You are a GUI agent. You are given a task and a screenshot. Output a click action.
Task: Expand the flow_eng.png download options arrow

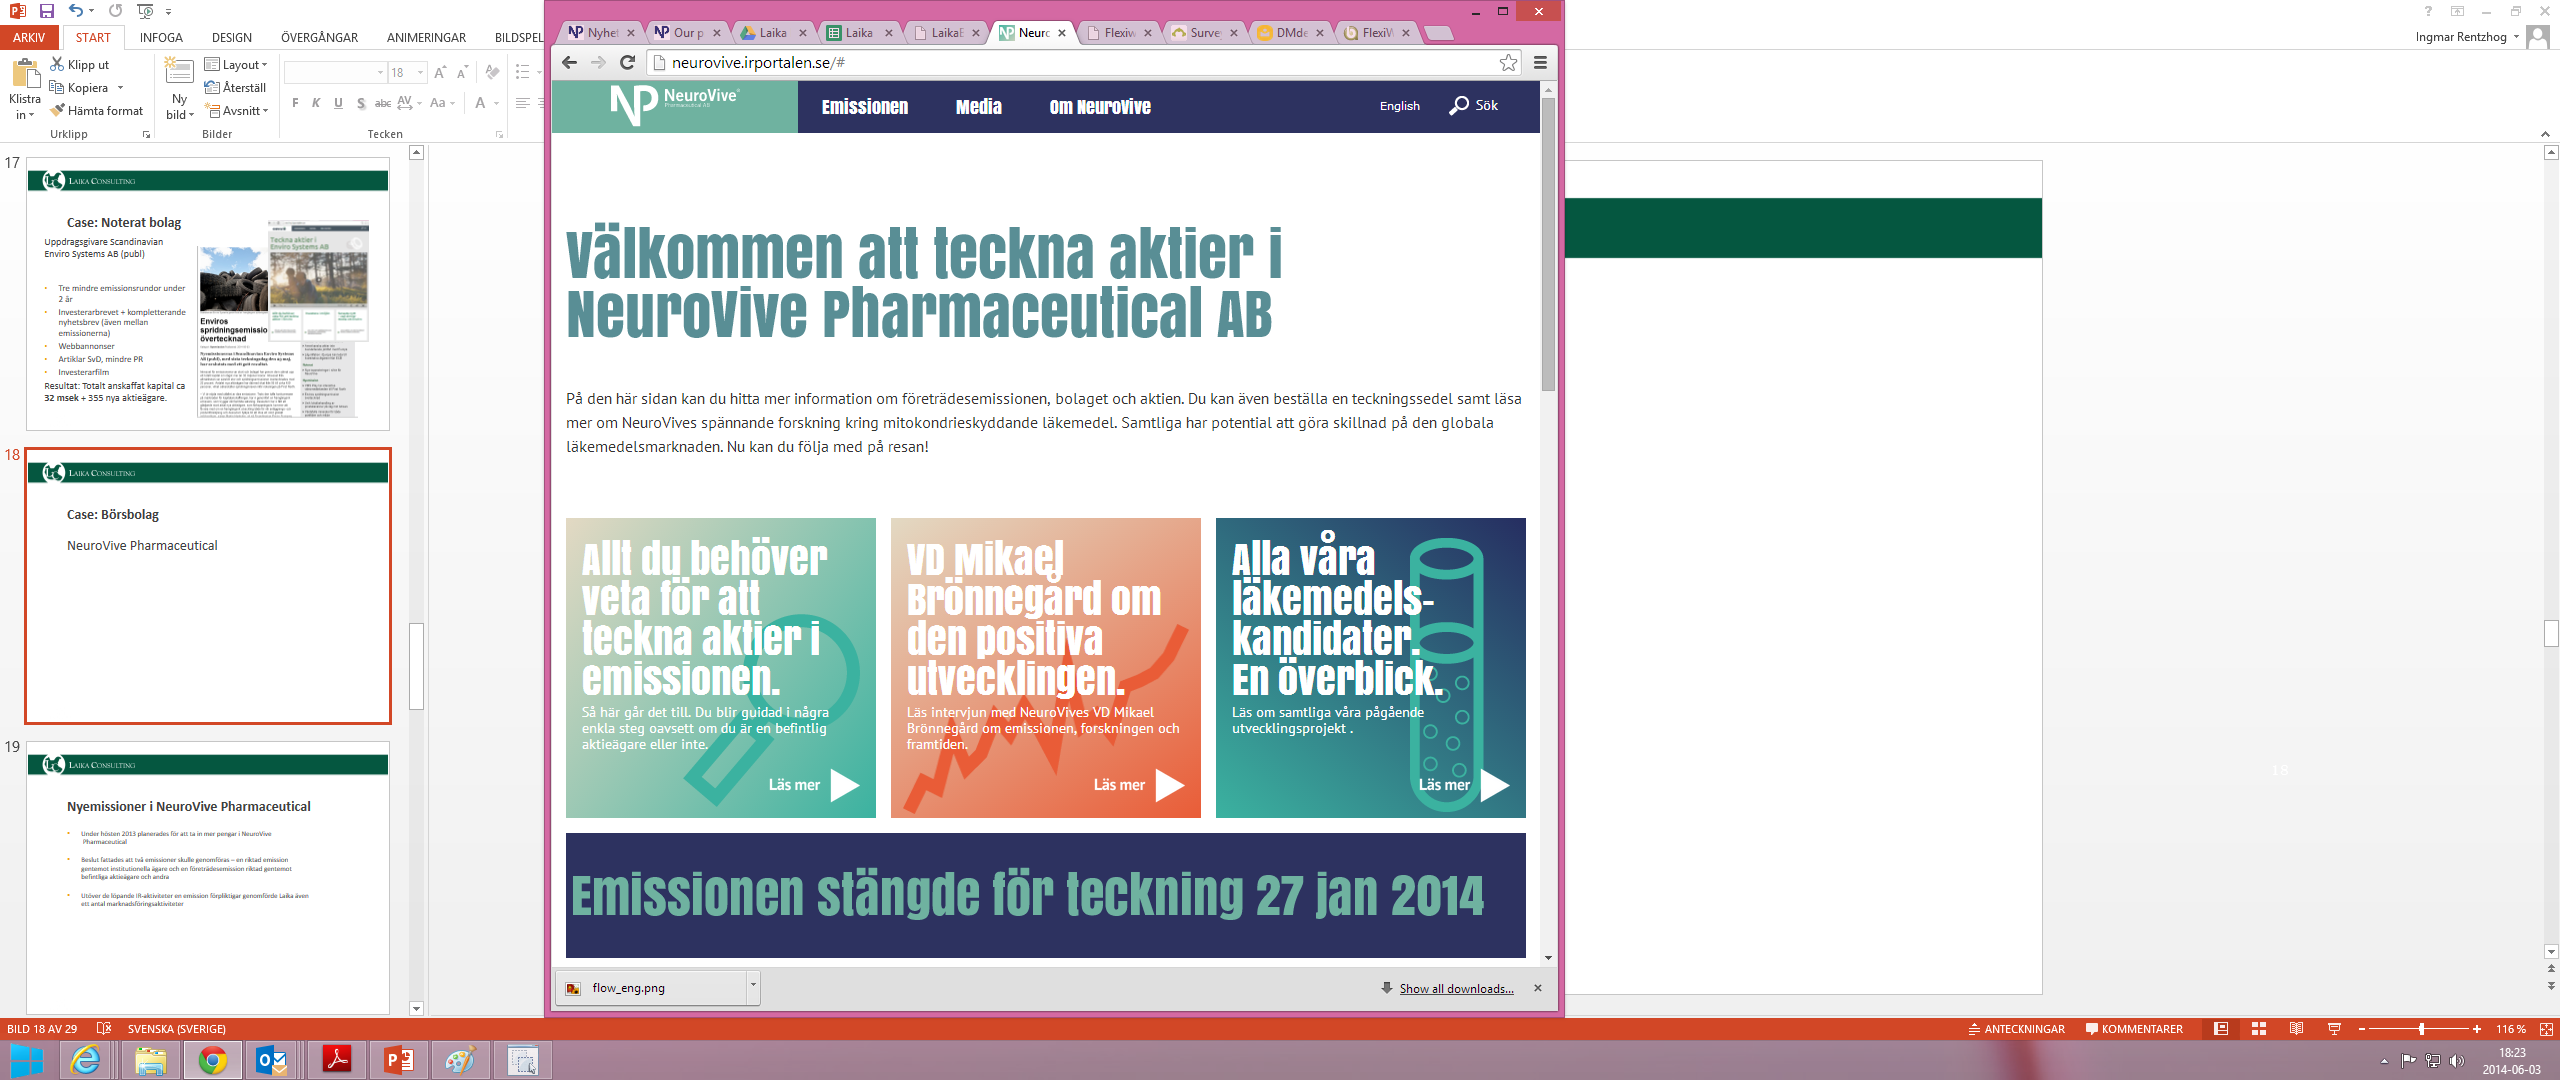753,987
